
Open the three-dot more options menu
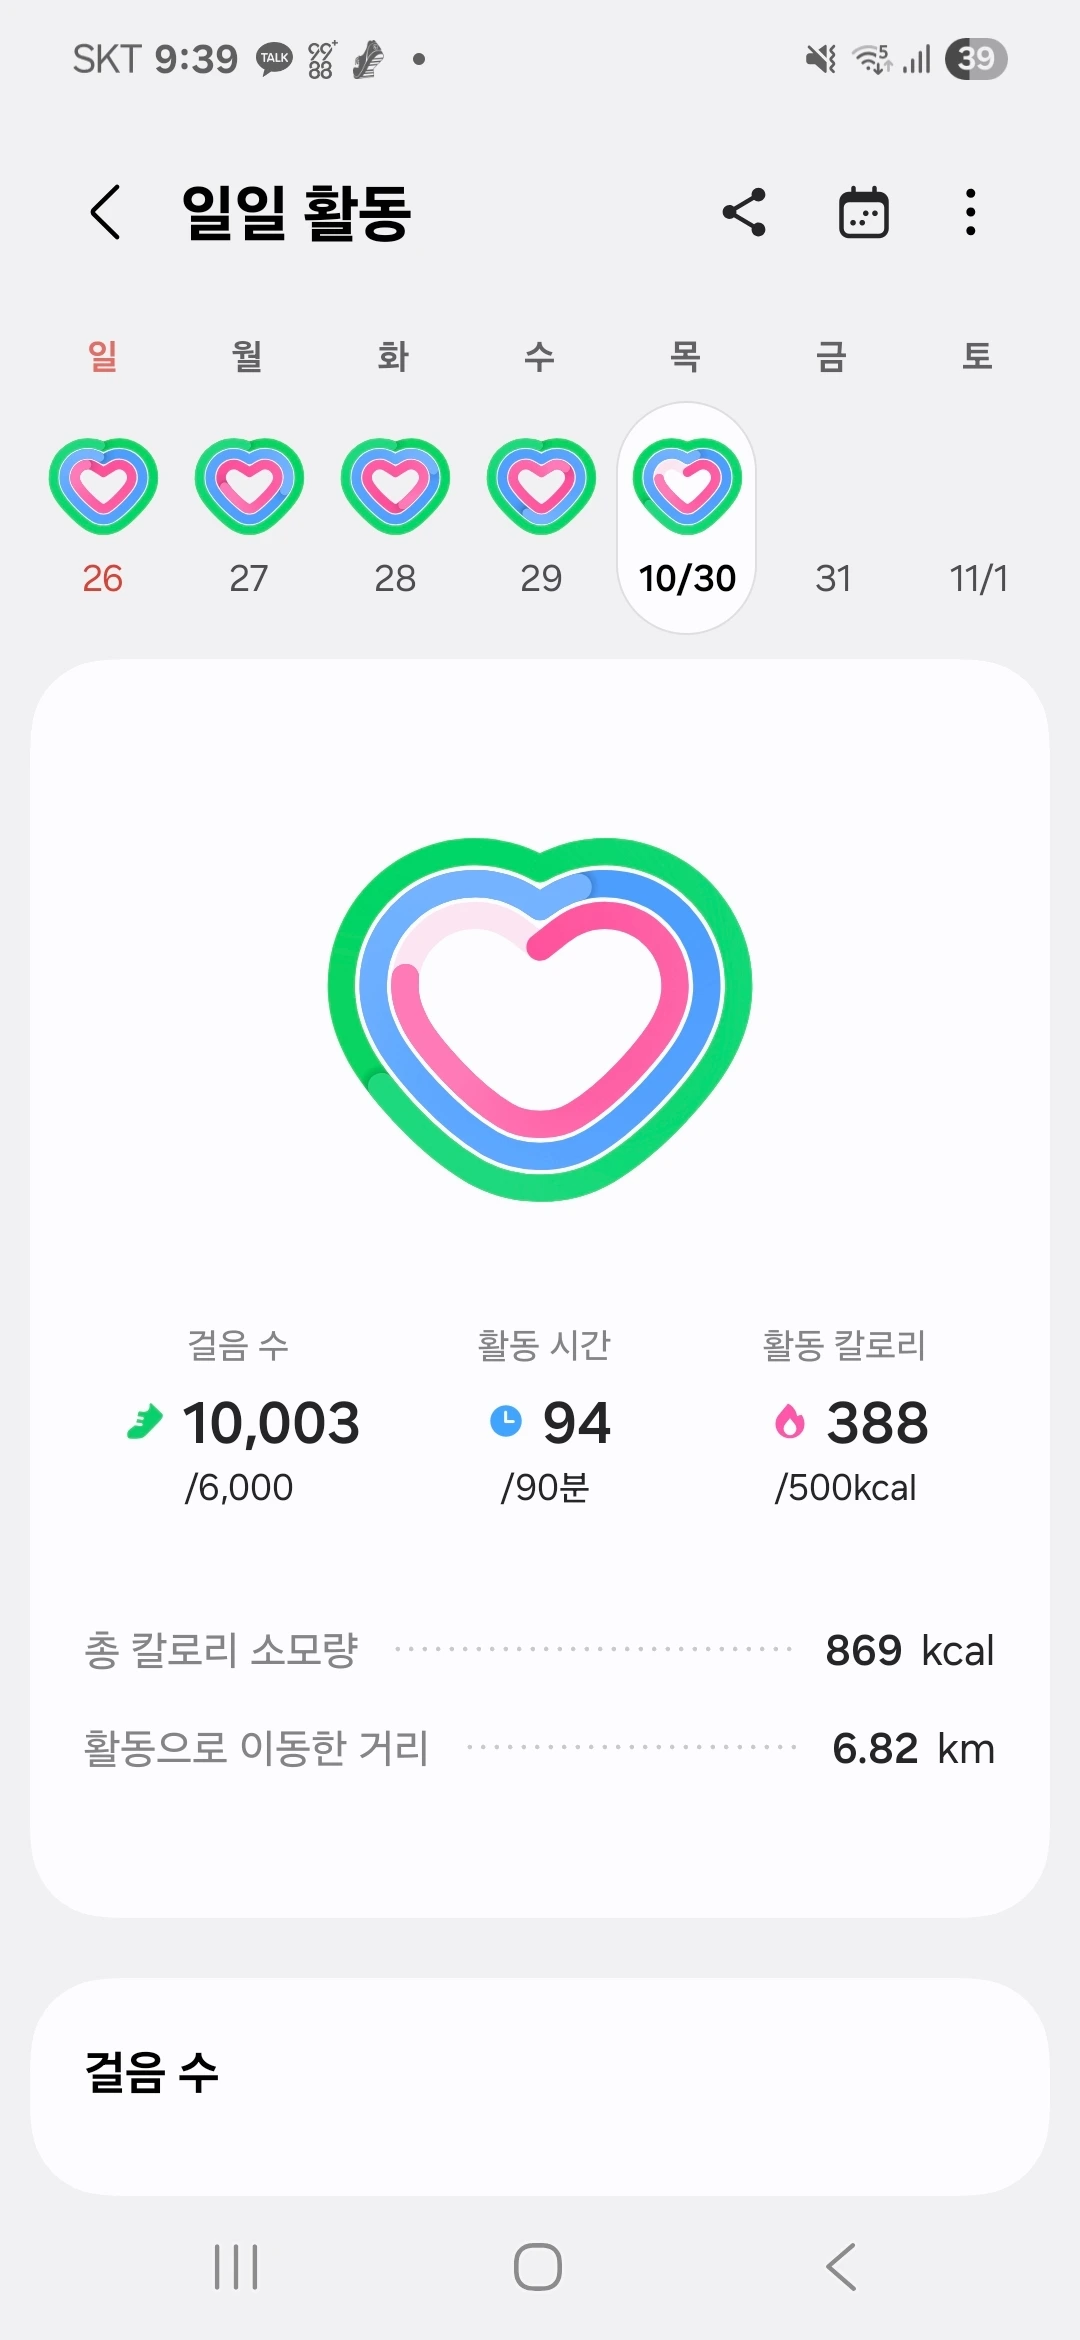970,212
